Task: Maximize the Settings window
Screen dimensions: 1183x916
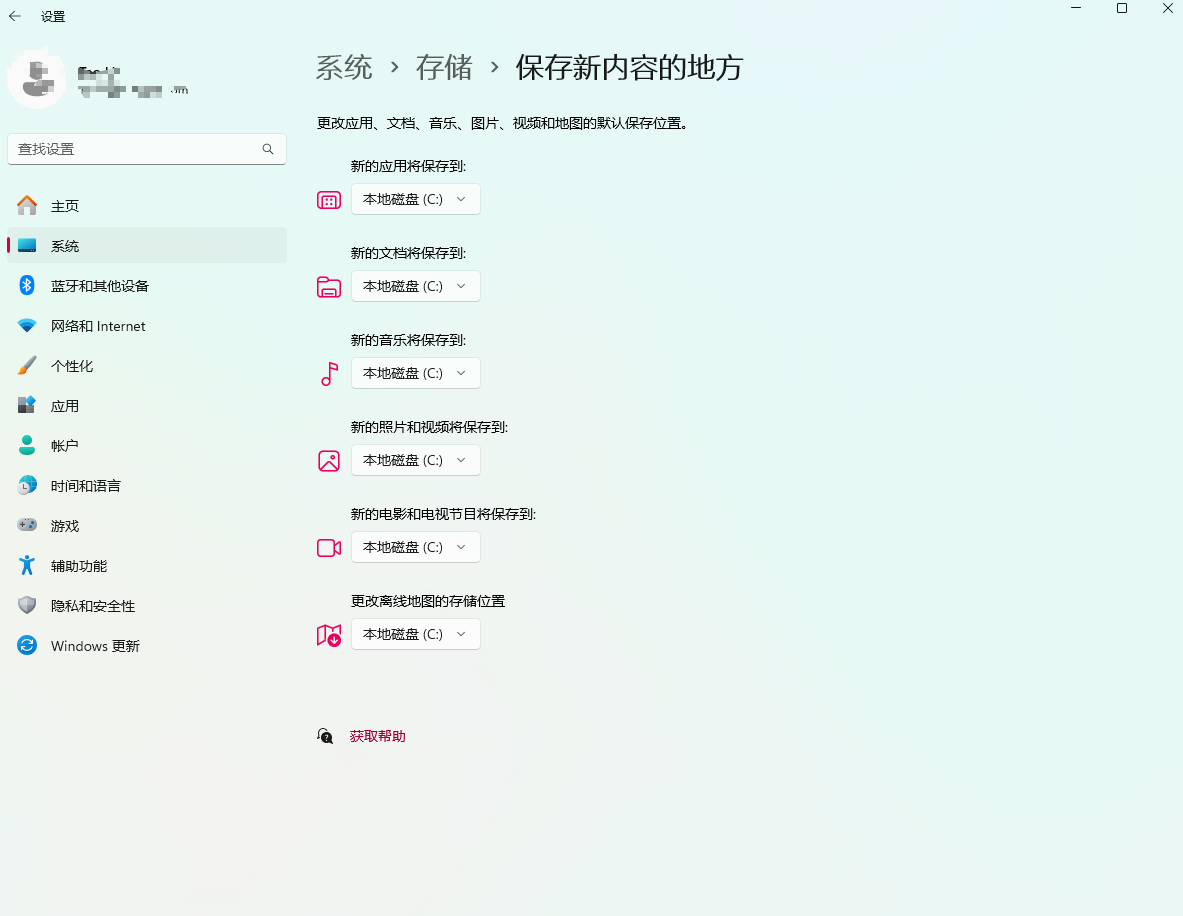Action: pyautogui.click(x=1122, y=8)
